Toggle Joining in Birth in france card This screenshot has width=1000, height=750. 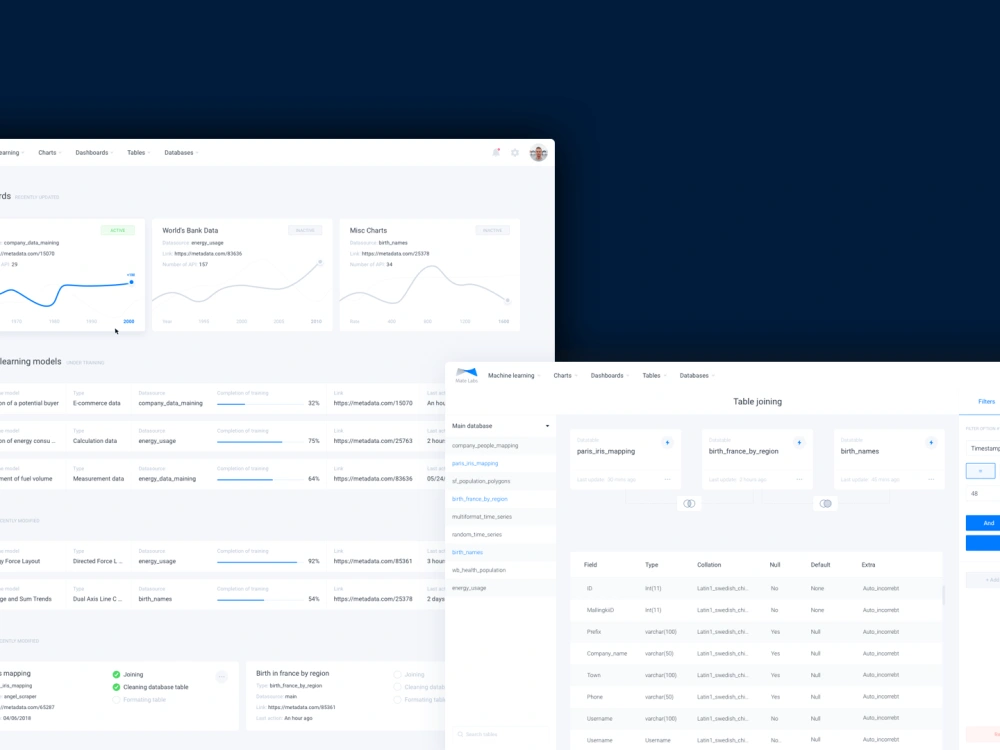click(397, 674)
